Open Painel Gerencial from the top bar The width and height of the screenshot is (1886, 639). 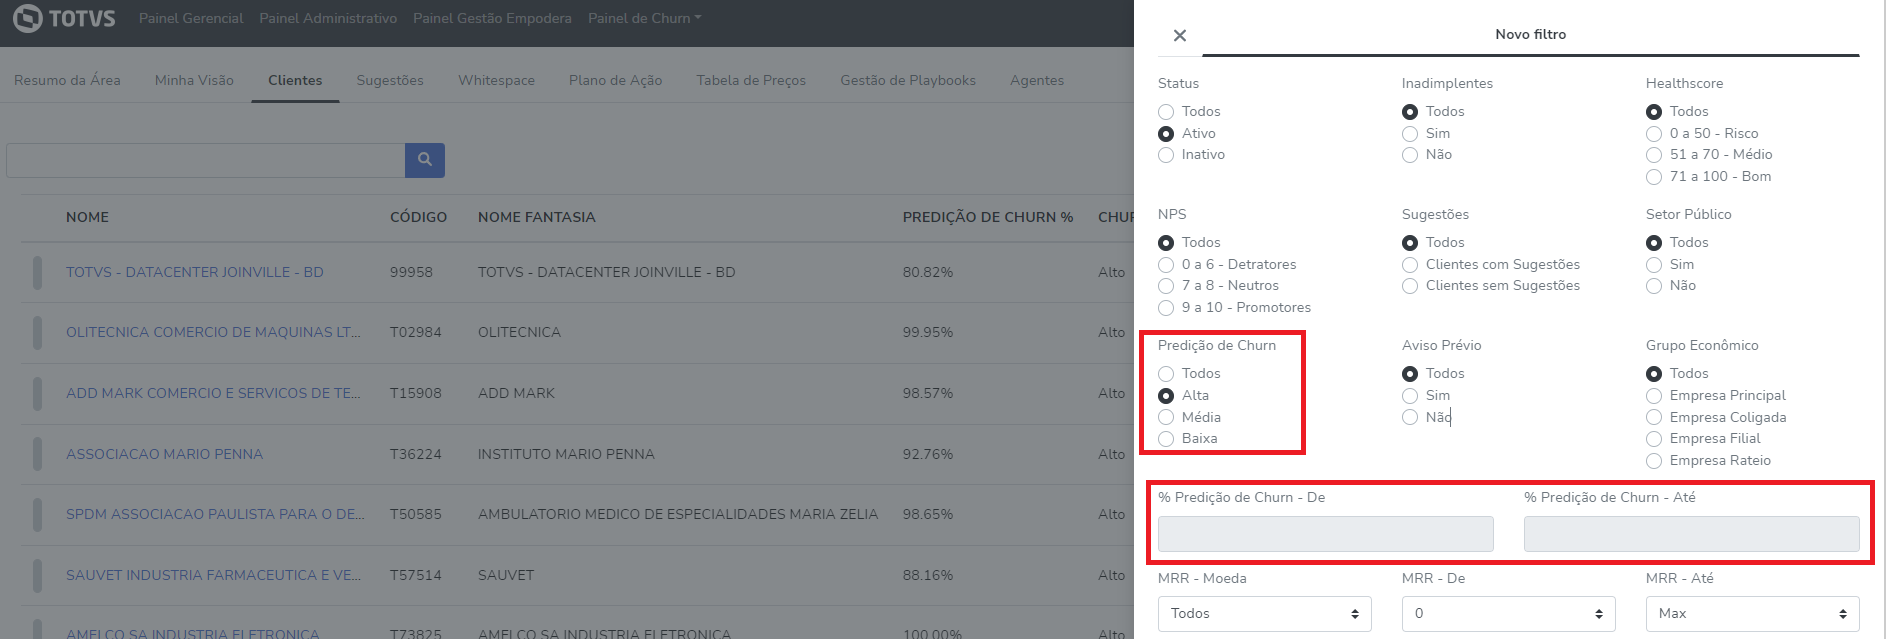[x=191, y=18]
